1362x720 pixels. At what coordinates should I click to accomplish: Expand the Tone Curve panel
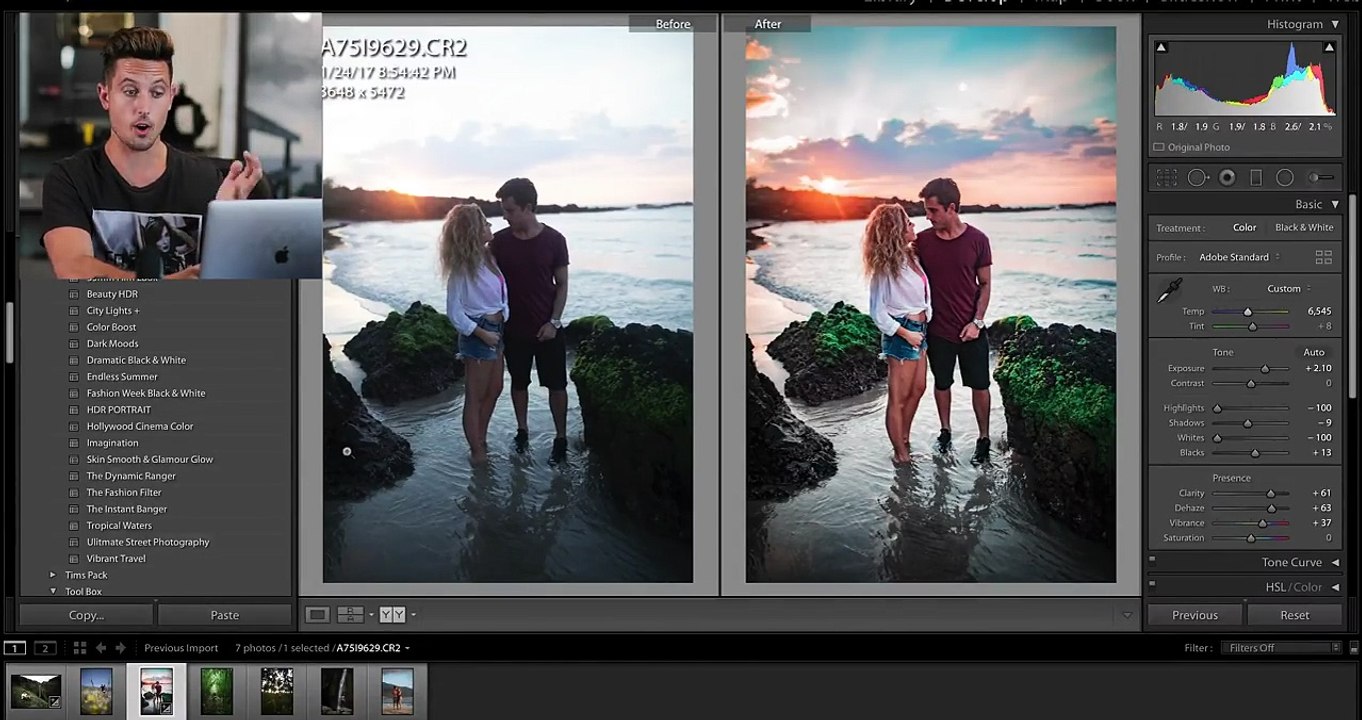click(x=1335, y=563)
